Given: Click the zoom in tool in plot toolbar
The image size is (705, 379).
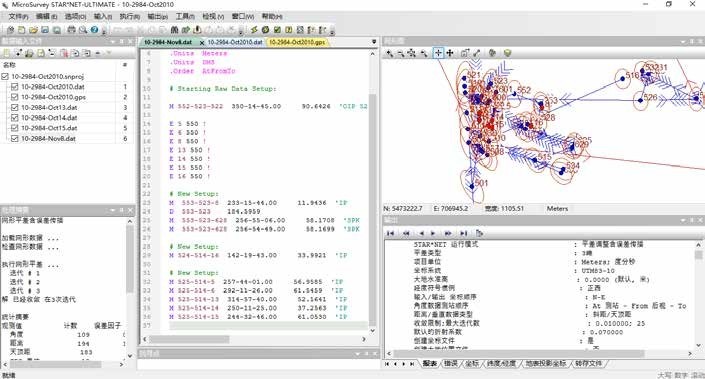Looking at the screenshot, I should tap(389, 53).
